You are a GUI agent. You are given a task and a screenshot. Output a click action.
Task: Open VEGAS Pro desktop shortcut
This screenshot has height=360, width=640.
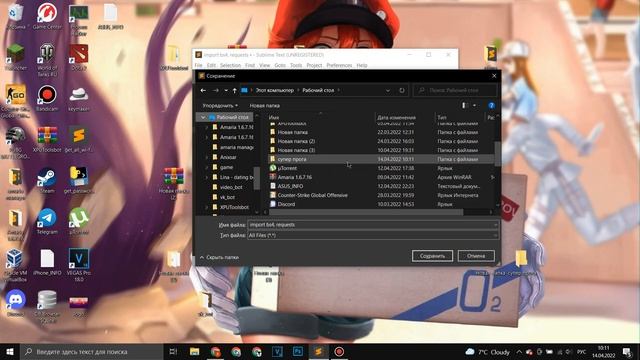[x=78, y=264]
